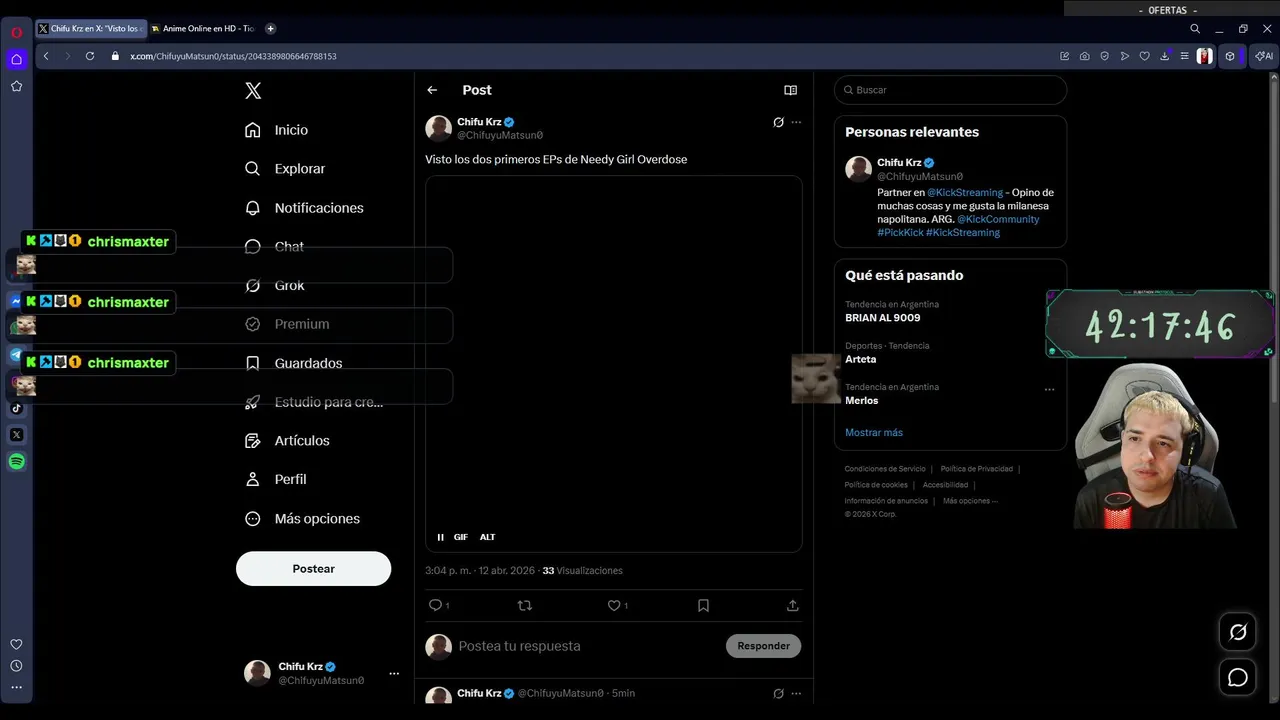
Task: Open X Twitter in Opera sidebar
Action: pyautogui.click(x=16, y=435)
